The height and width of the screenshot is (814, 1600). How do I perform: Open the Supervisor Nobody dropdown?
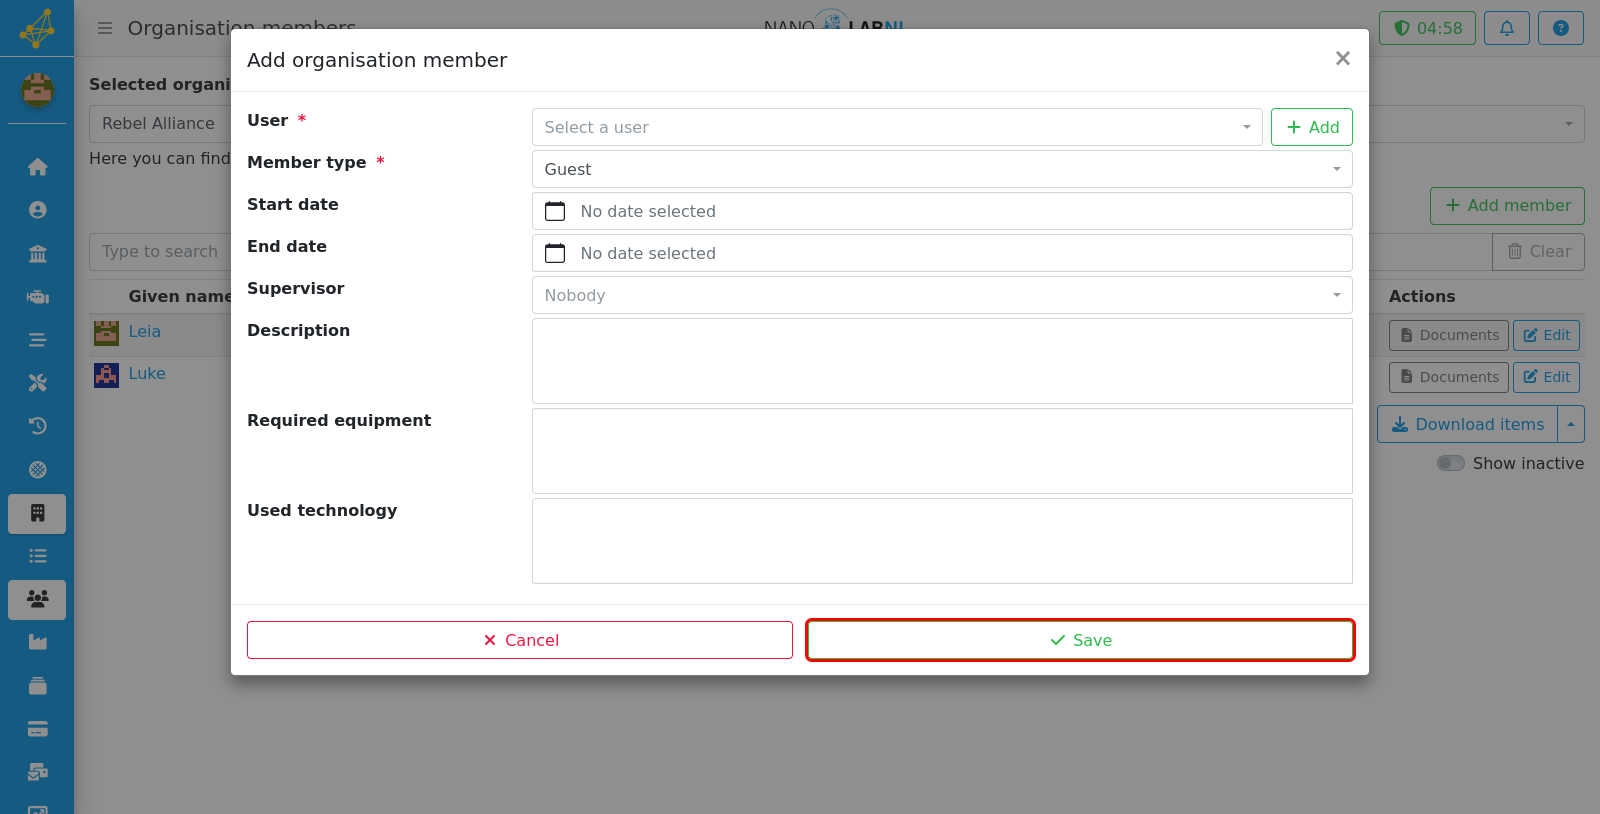pos(942,295)
